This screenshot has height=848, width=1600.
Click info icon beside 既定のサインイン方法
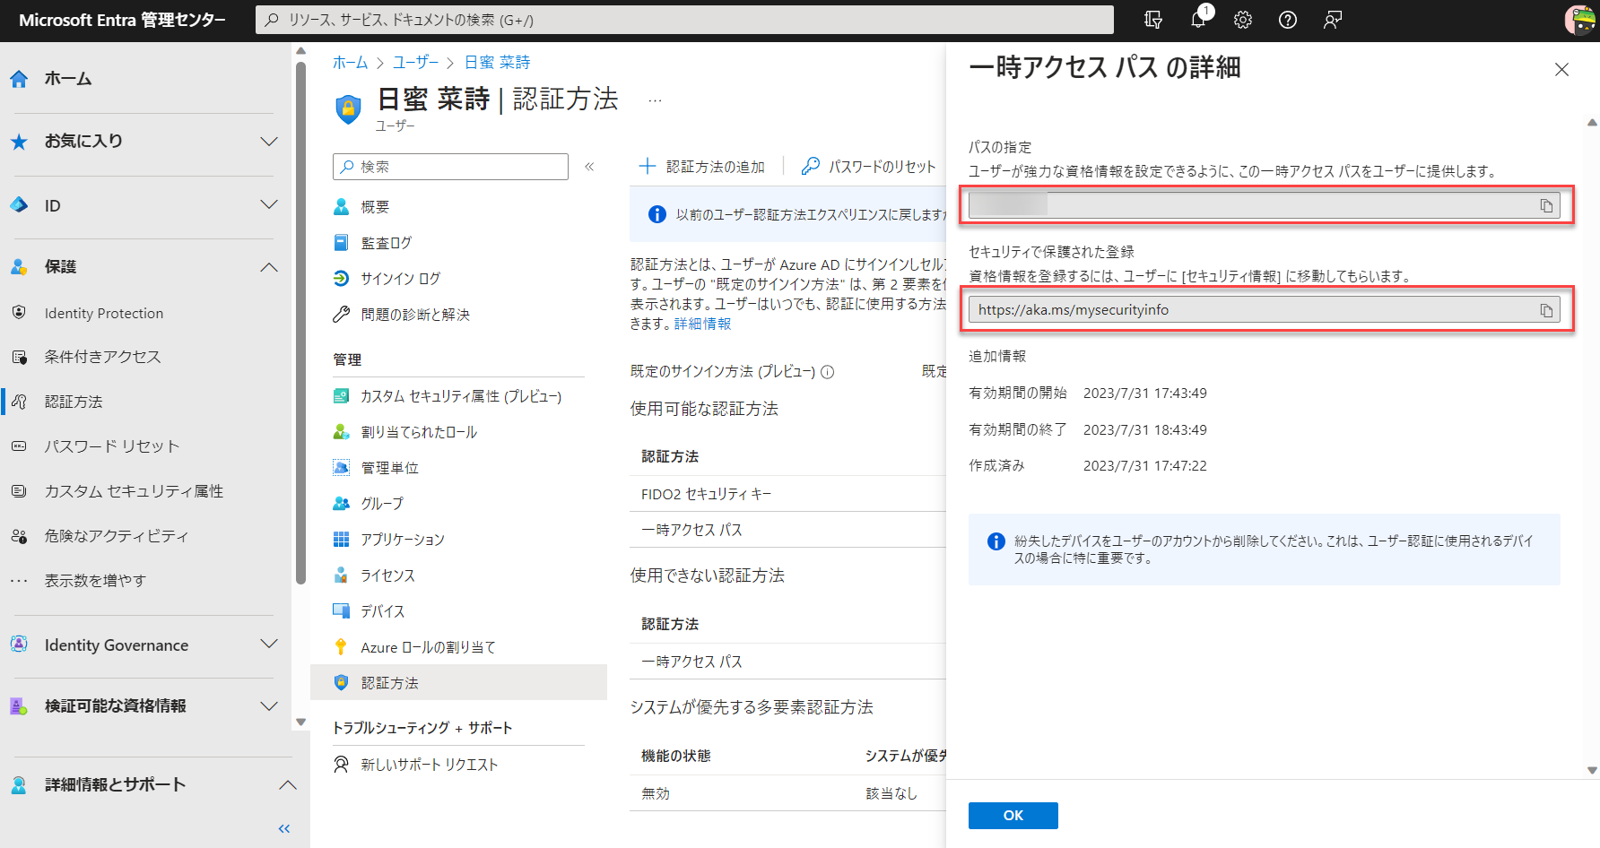(827, 372)
